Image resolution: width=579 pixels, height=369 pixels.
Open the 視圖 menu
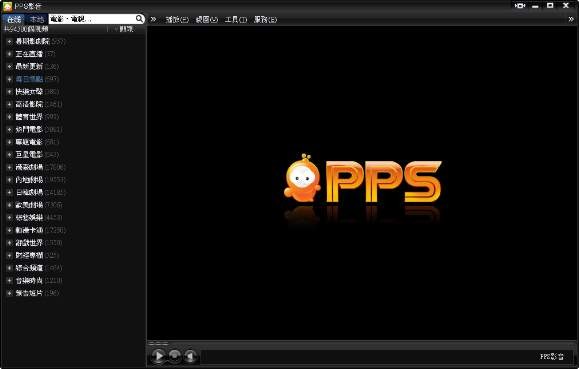tap(206, 20)
